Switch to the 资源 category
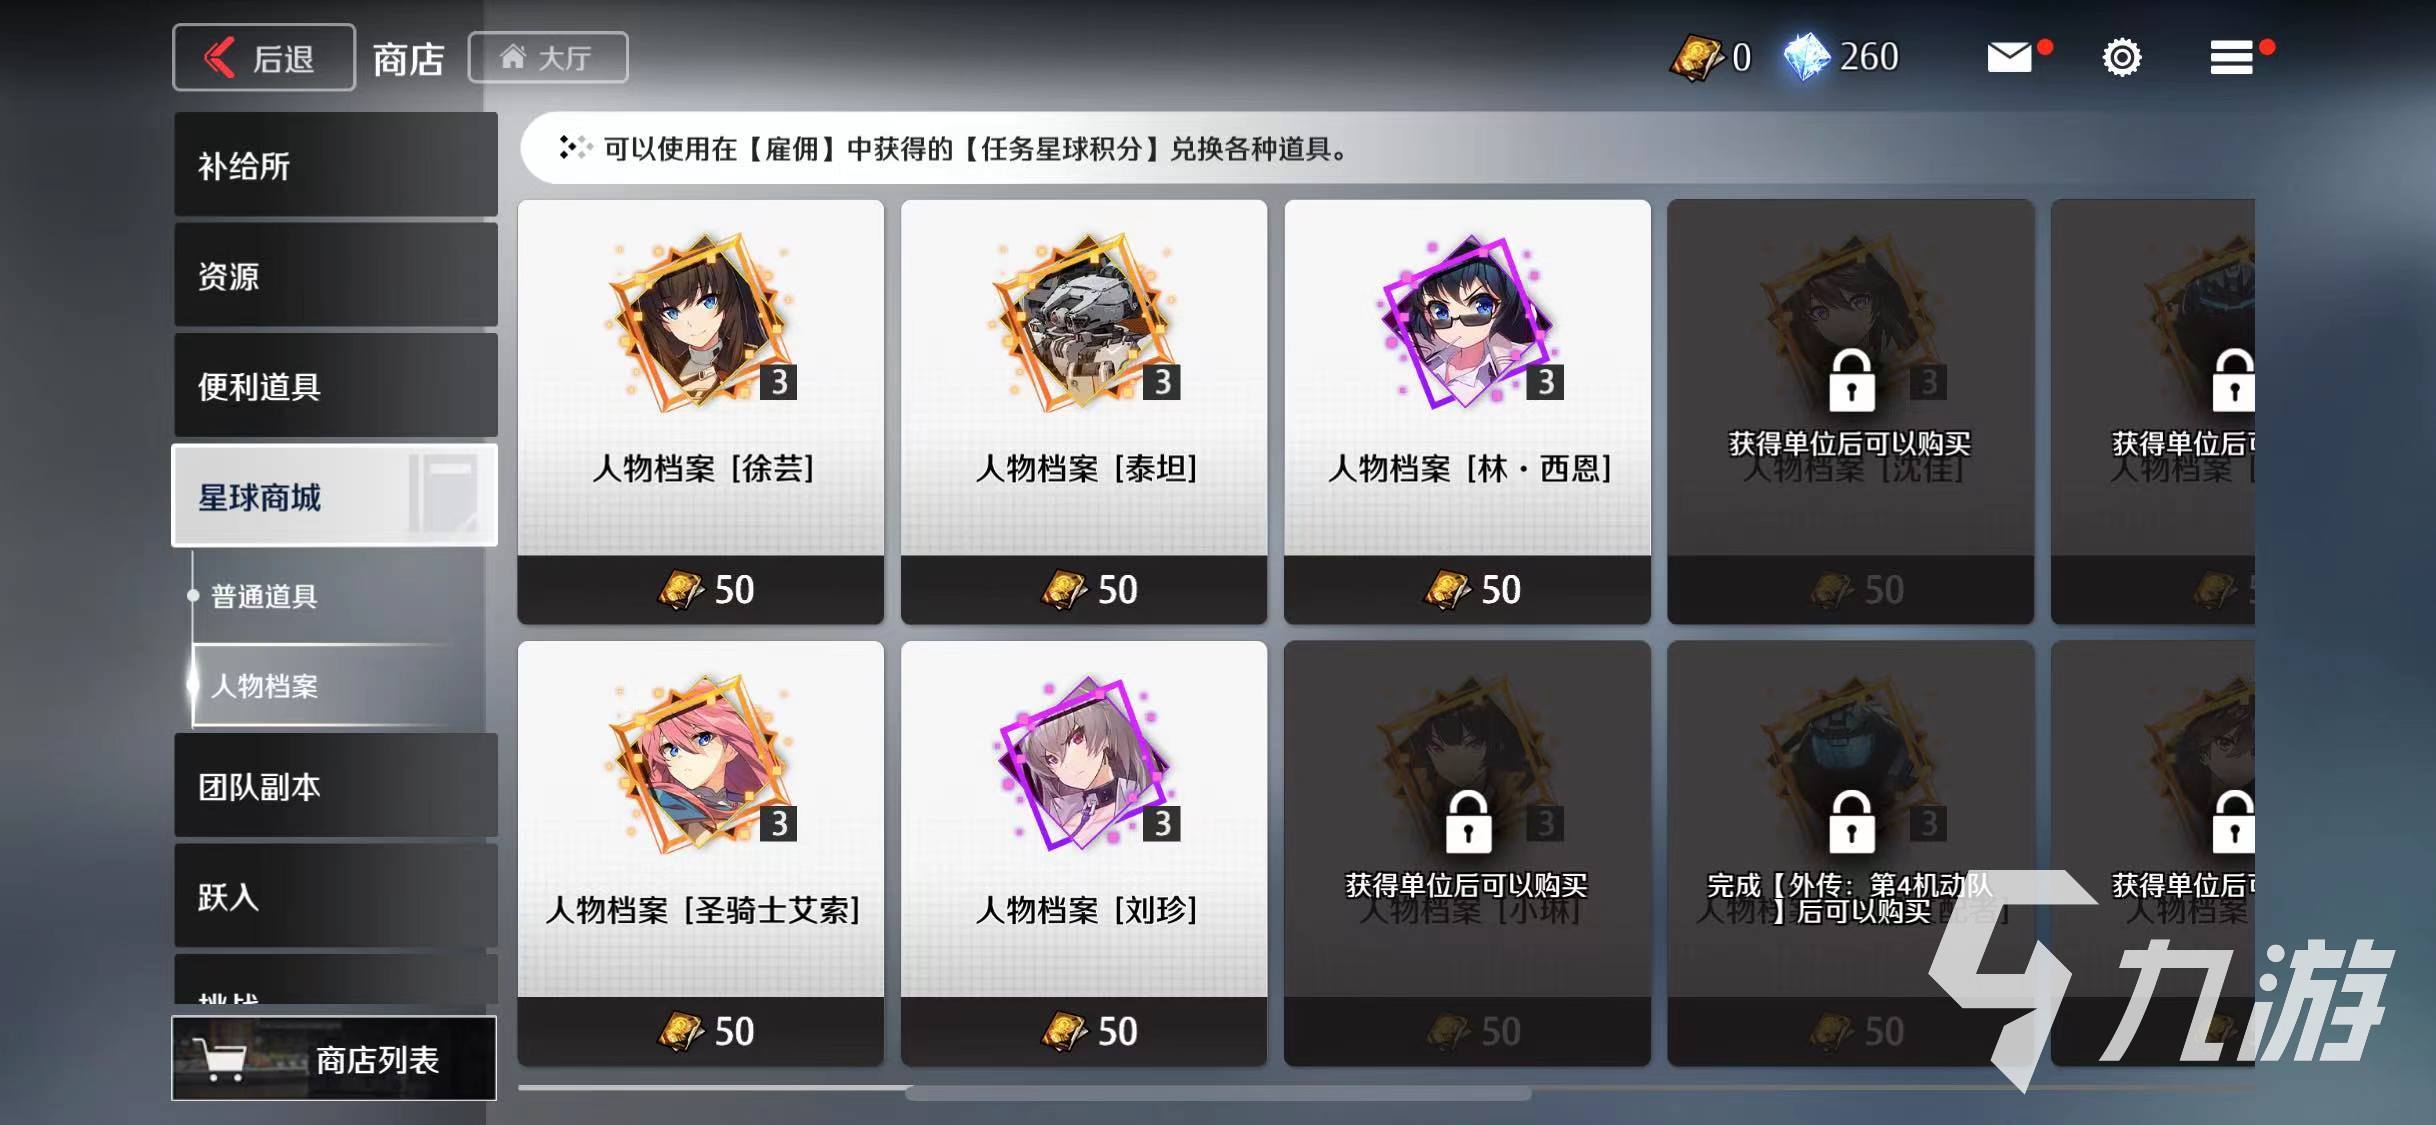The width and height of the screenshot is (2436, 1125). (x=336, y=275)
